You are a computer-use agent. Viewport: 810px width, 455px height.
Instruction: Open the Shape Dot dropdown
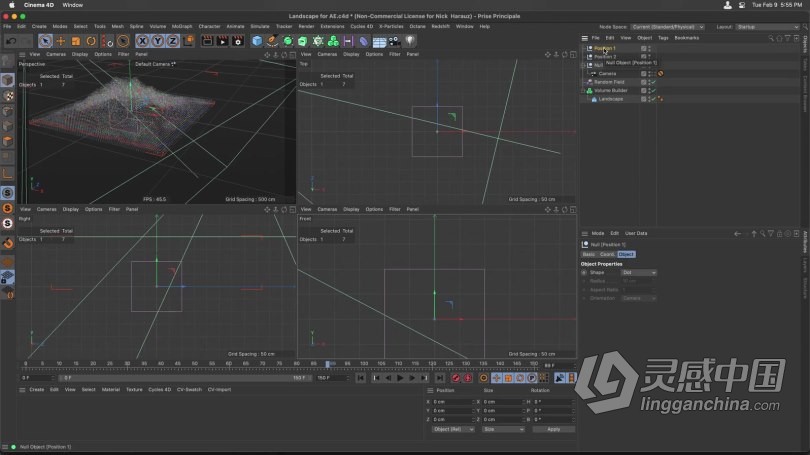638,273
